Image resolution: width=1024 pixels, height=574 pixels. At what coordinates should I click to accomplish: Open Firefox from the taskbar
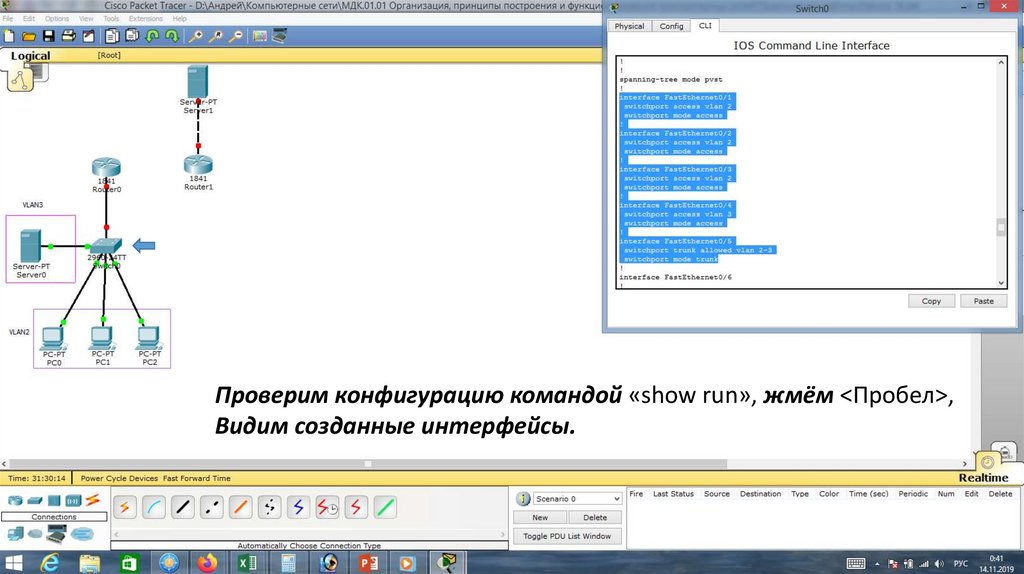point(207,562)
